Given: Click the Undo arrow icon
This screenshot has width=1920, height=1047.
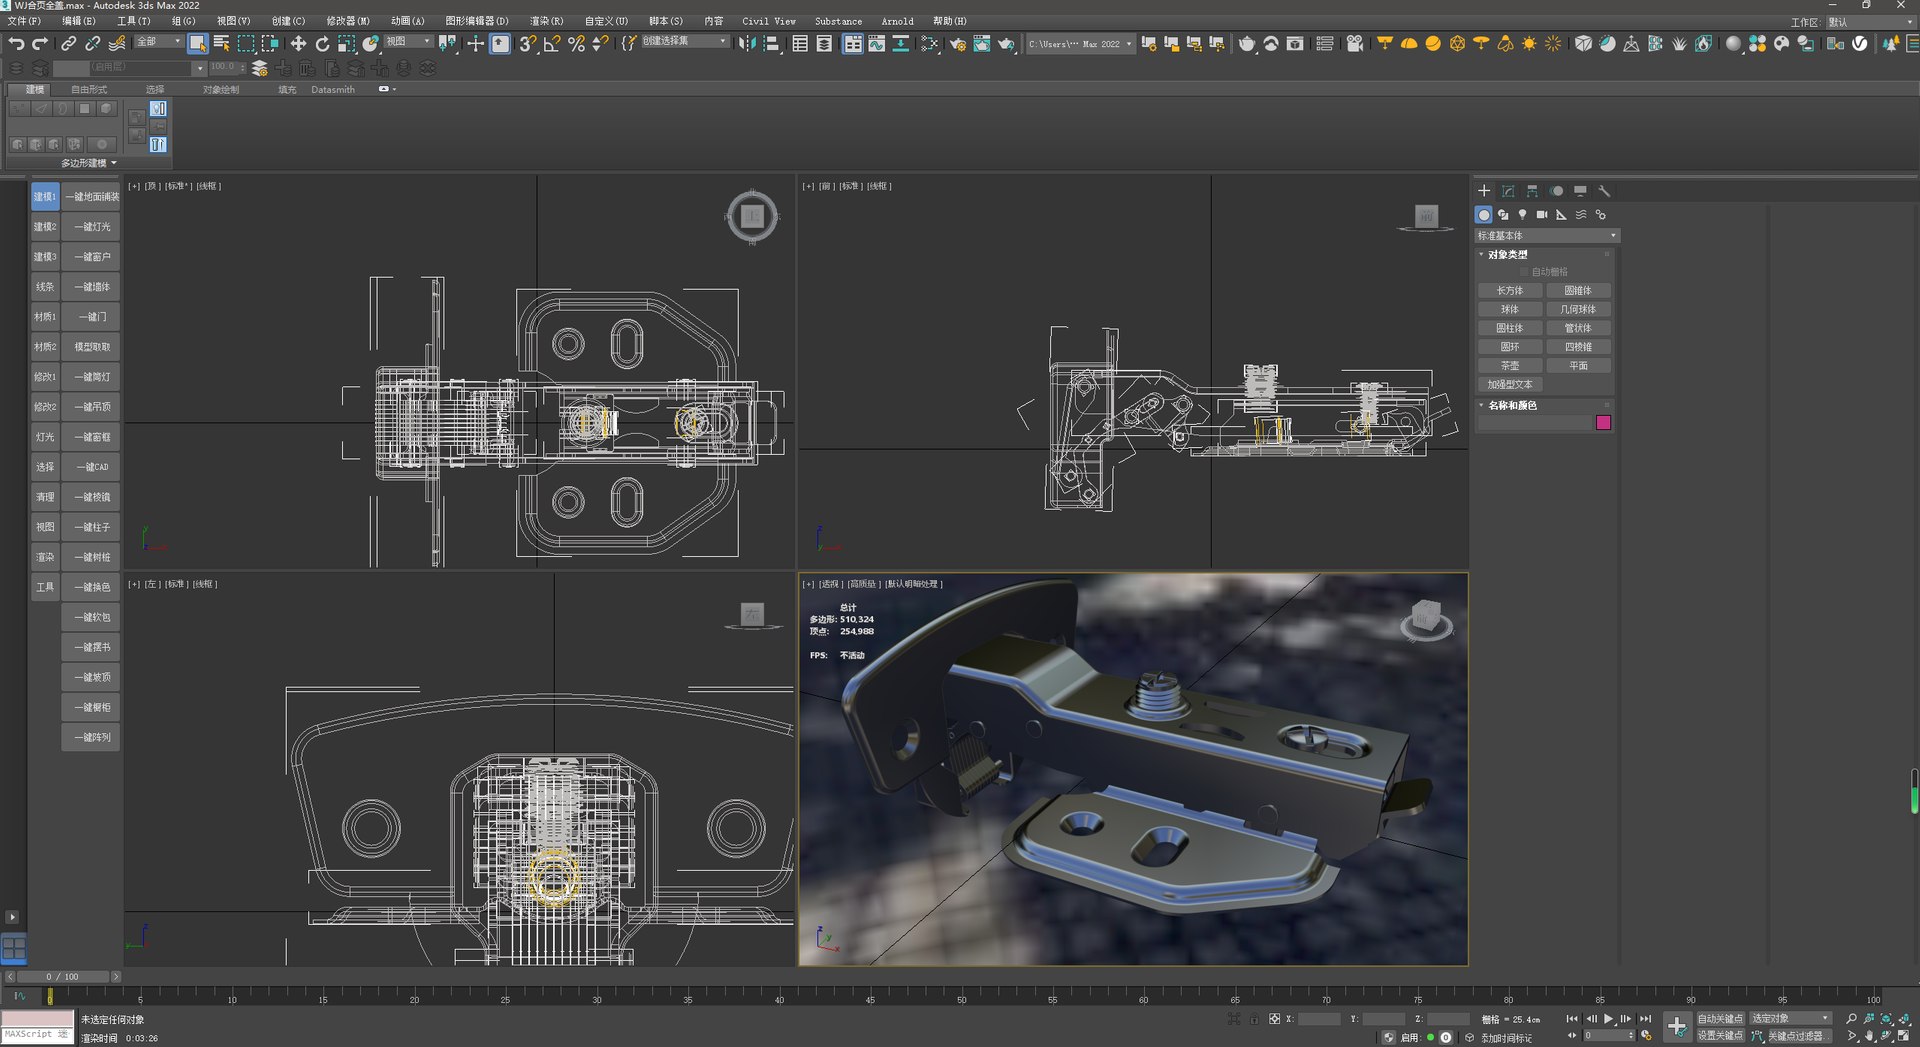Looking at the screenshot, I should click(x=16, y=43).
